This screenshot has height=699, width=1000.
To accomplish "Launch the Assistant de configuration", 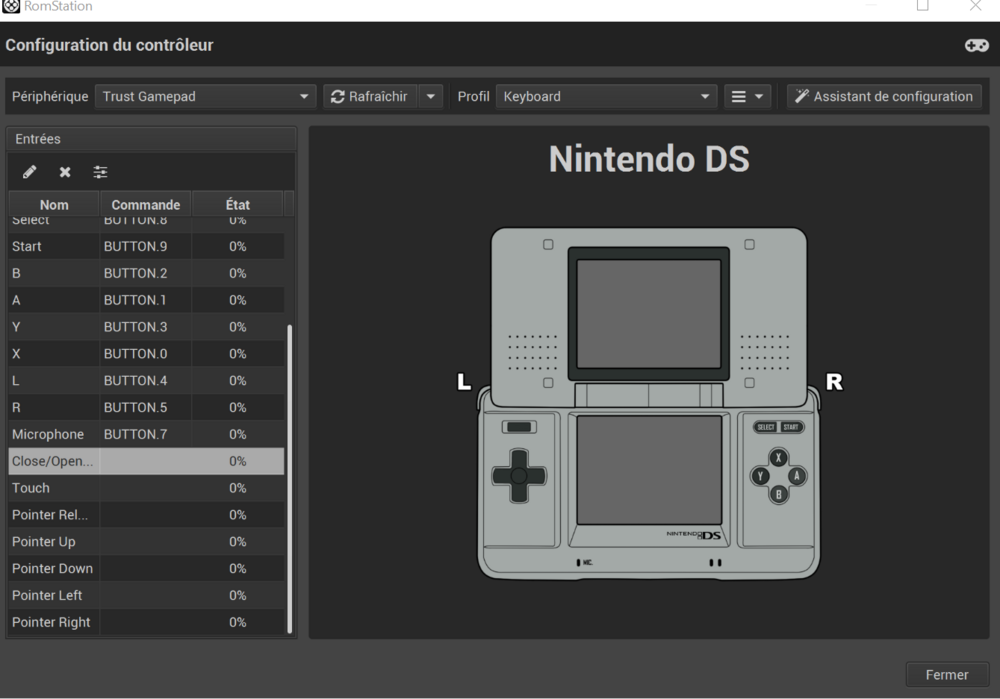I will 884,97.
